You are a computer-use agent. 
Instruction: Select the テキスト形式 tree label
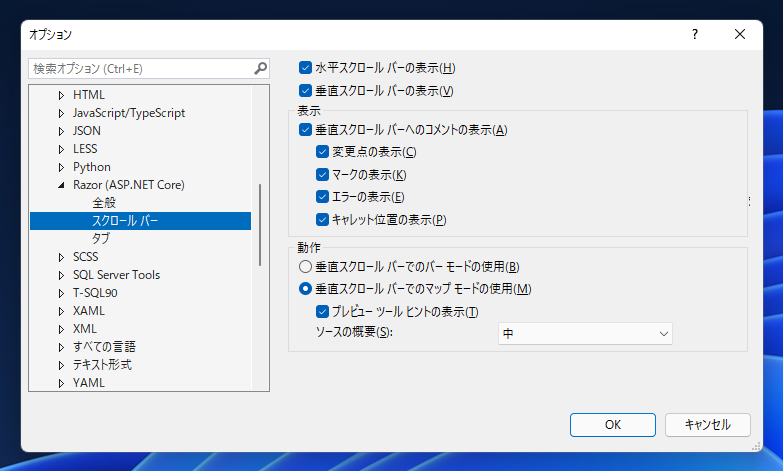[102, 365]
